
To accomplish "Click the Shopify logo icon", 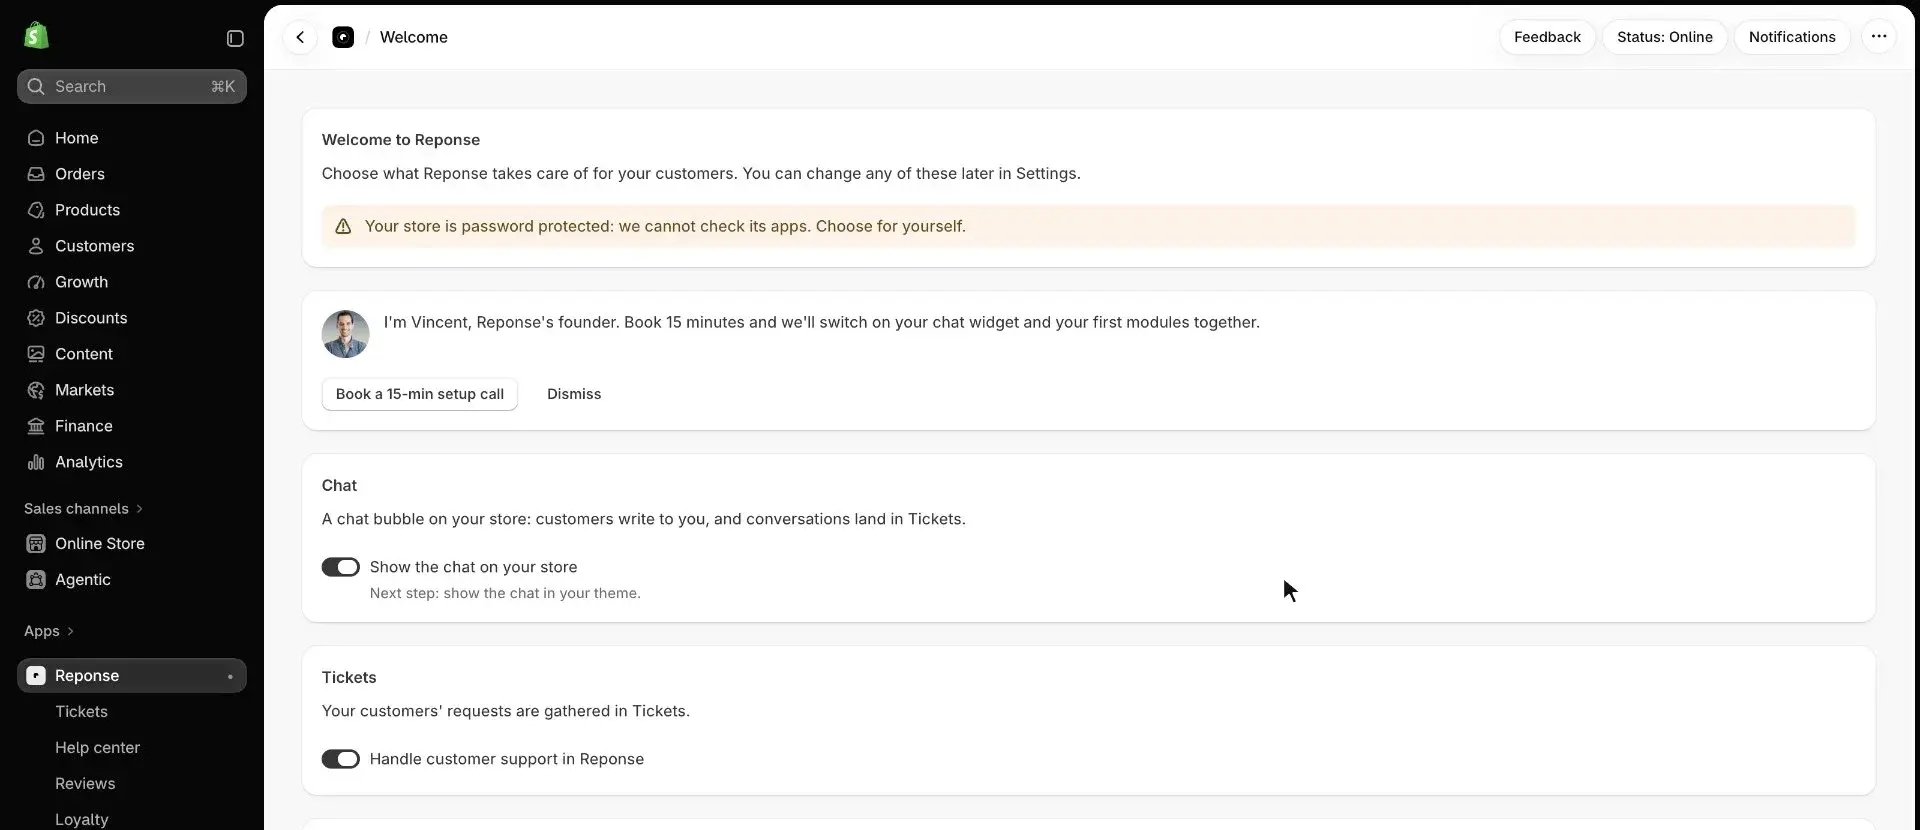I will click(x=36, y=36).
